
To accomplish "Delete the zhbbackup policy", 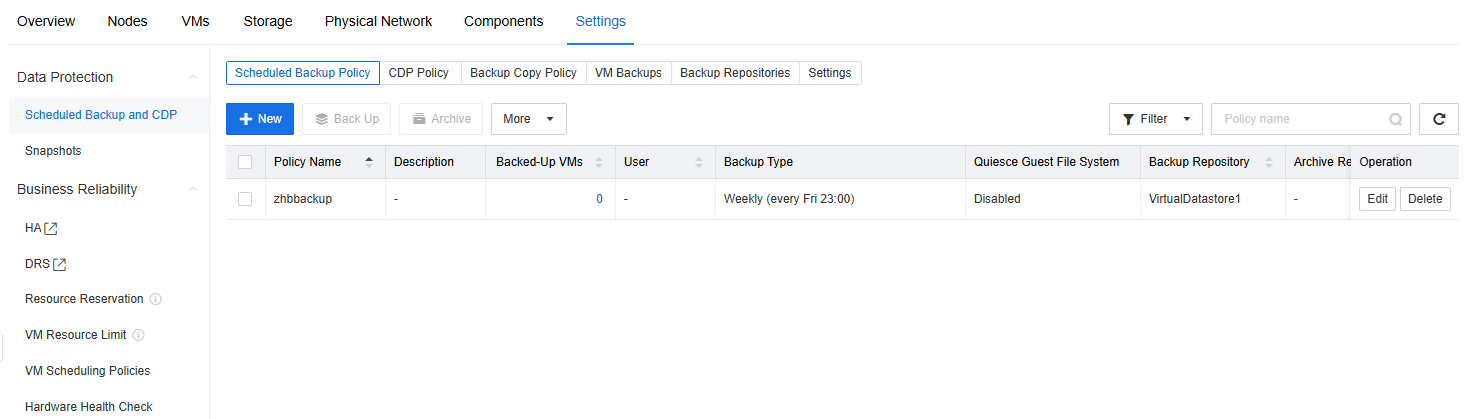I will 1425,199.
